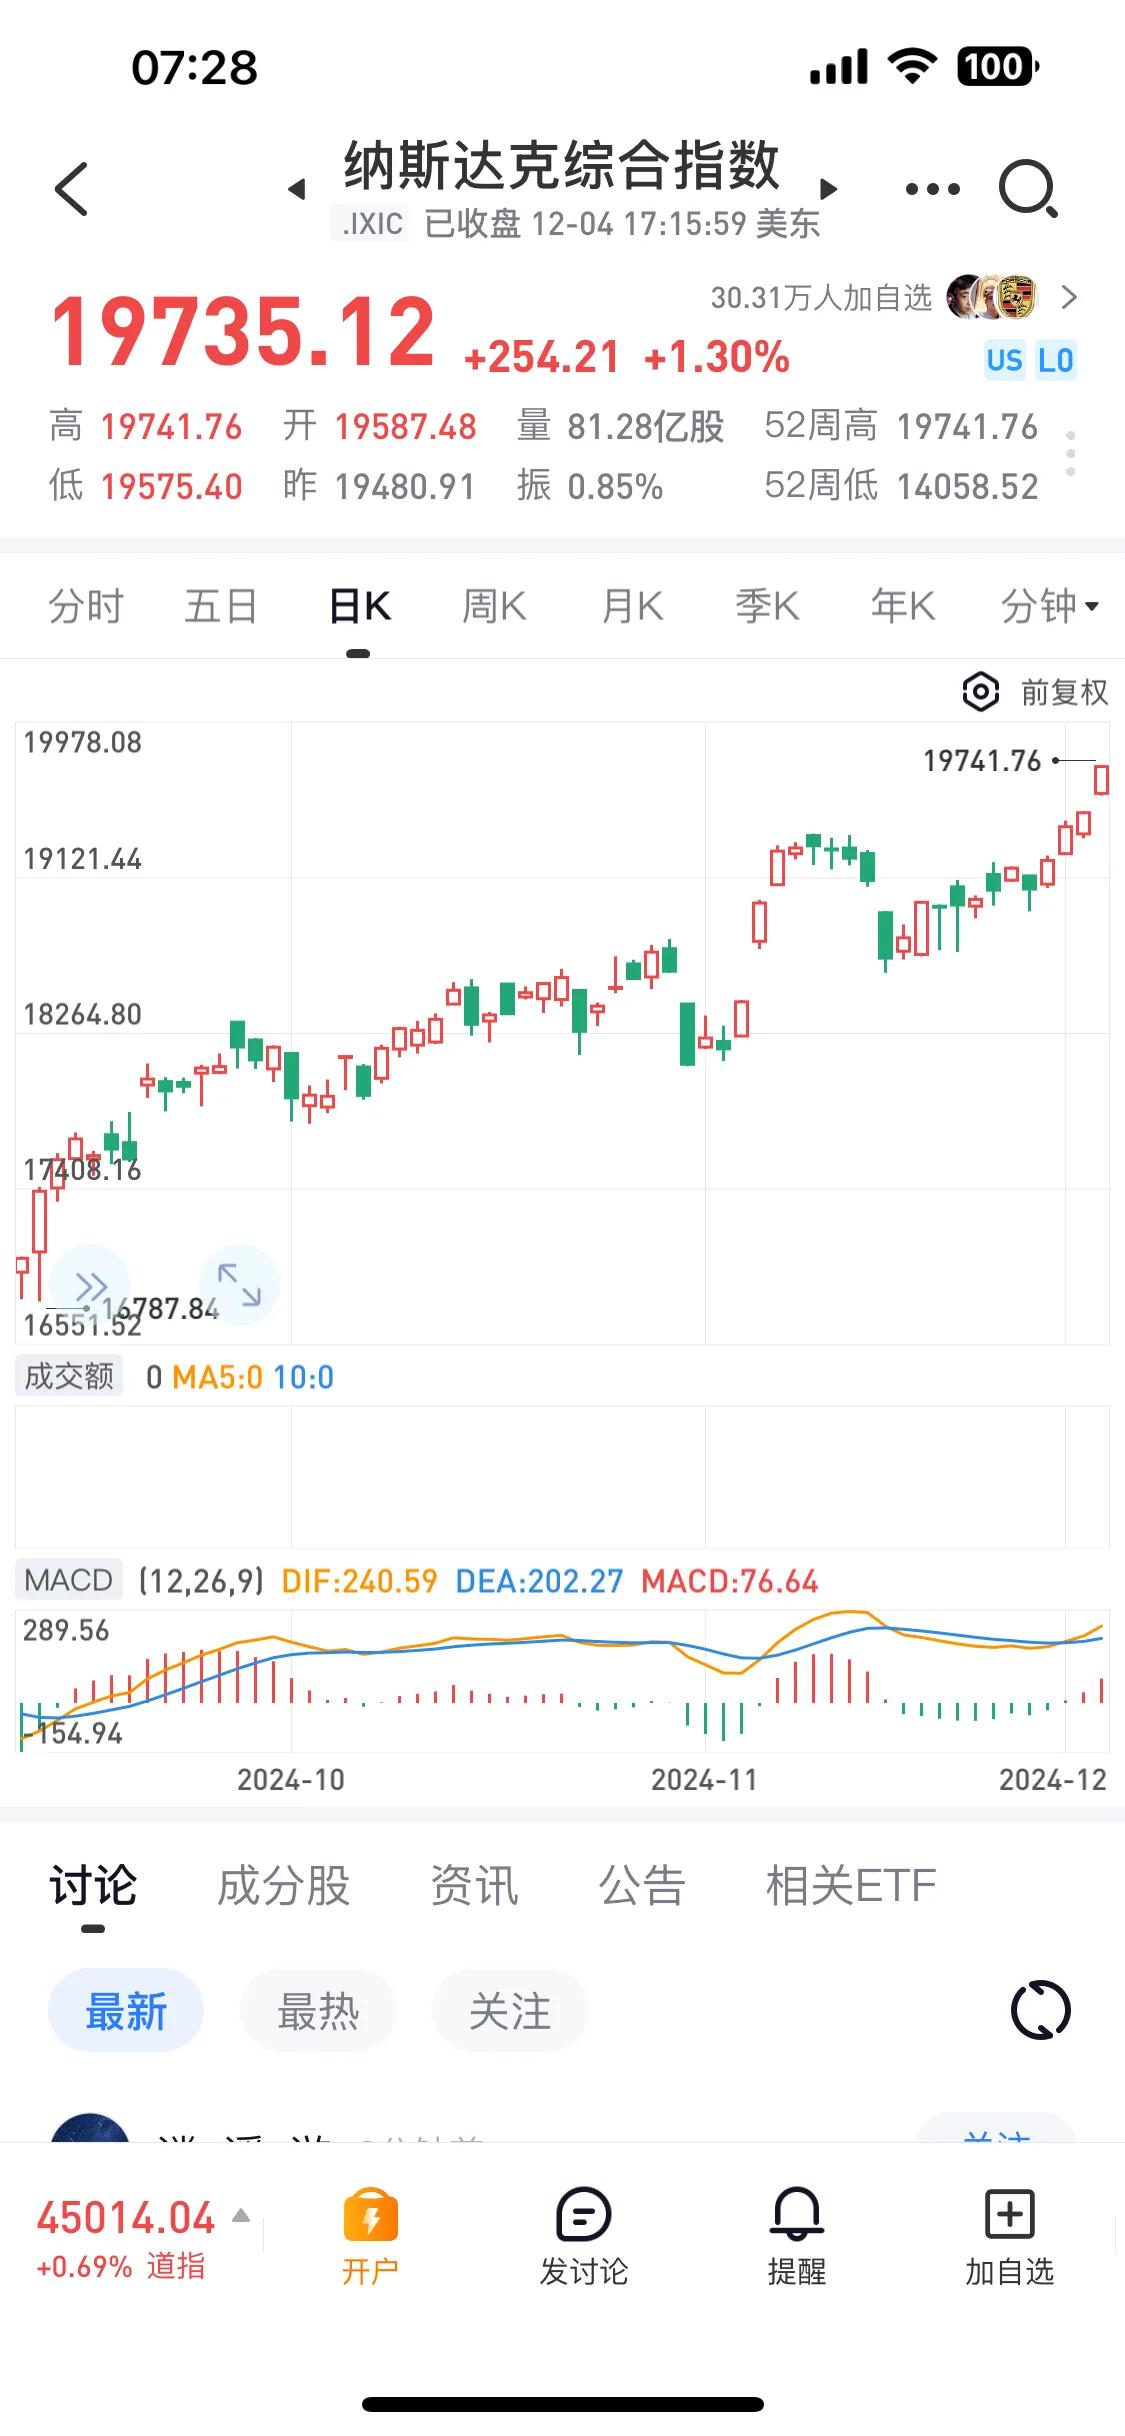Switch the MACD indicator label
The width and height of the screenshot is (1125, 2436).
69,1580
